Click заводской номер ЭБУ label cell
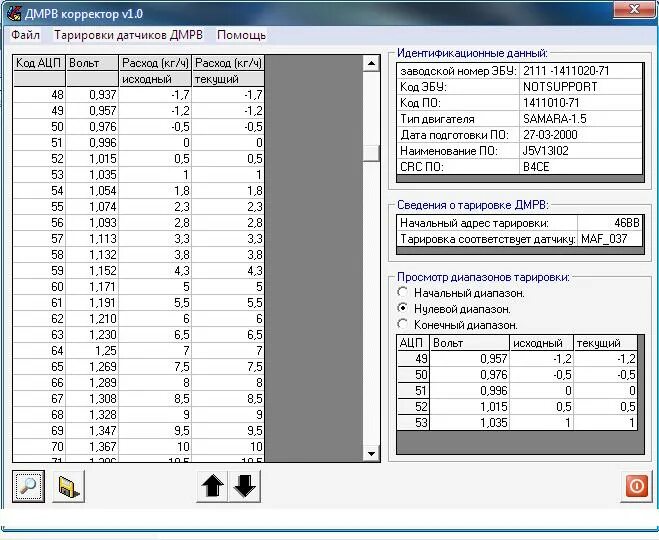The height and width of the screenshot is (540, 659). coord(458,71)
